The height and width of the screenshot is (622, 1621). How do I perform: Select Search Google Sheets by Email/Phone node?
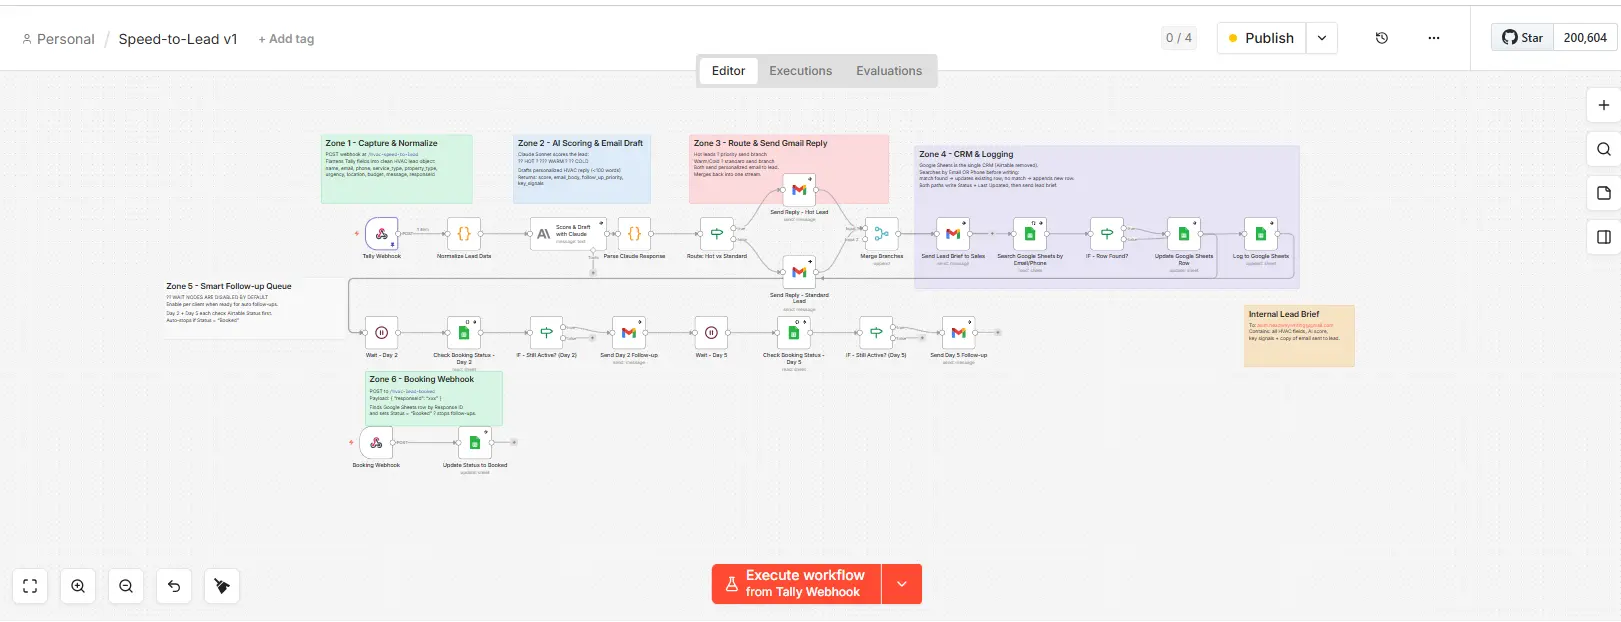pos(1030,234)
